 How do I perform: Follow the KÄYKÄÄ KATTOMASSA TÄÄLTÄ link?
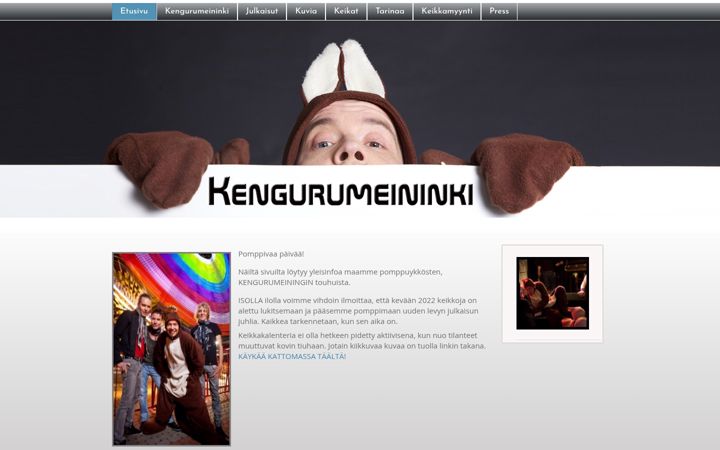pyautogui.click(x=292, y=356)
